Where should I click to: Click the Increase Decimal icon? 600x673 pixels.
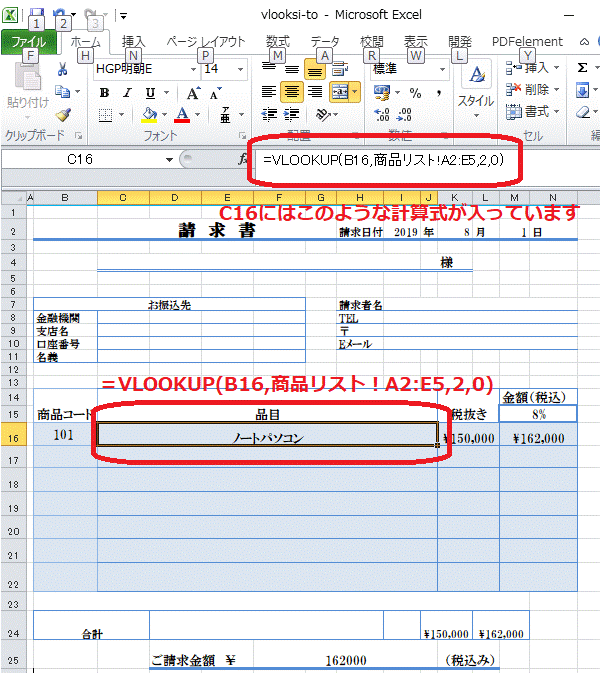[383, 115]
